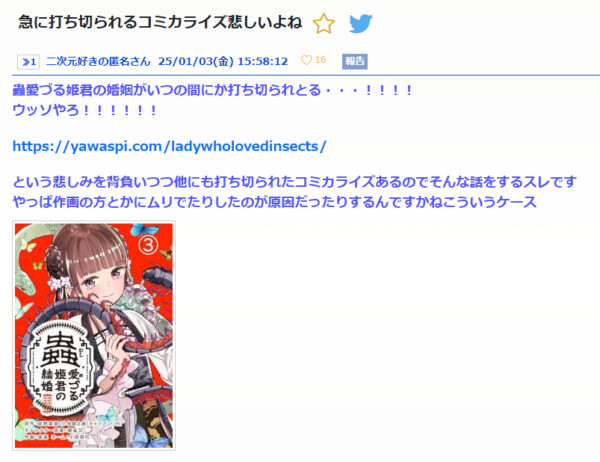The width and height of the screenshot is (600, 462).
Task: Like the post with the heart icon
Action: [x=306, y=60]
